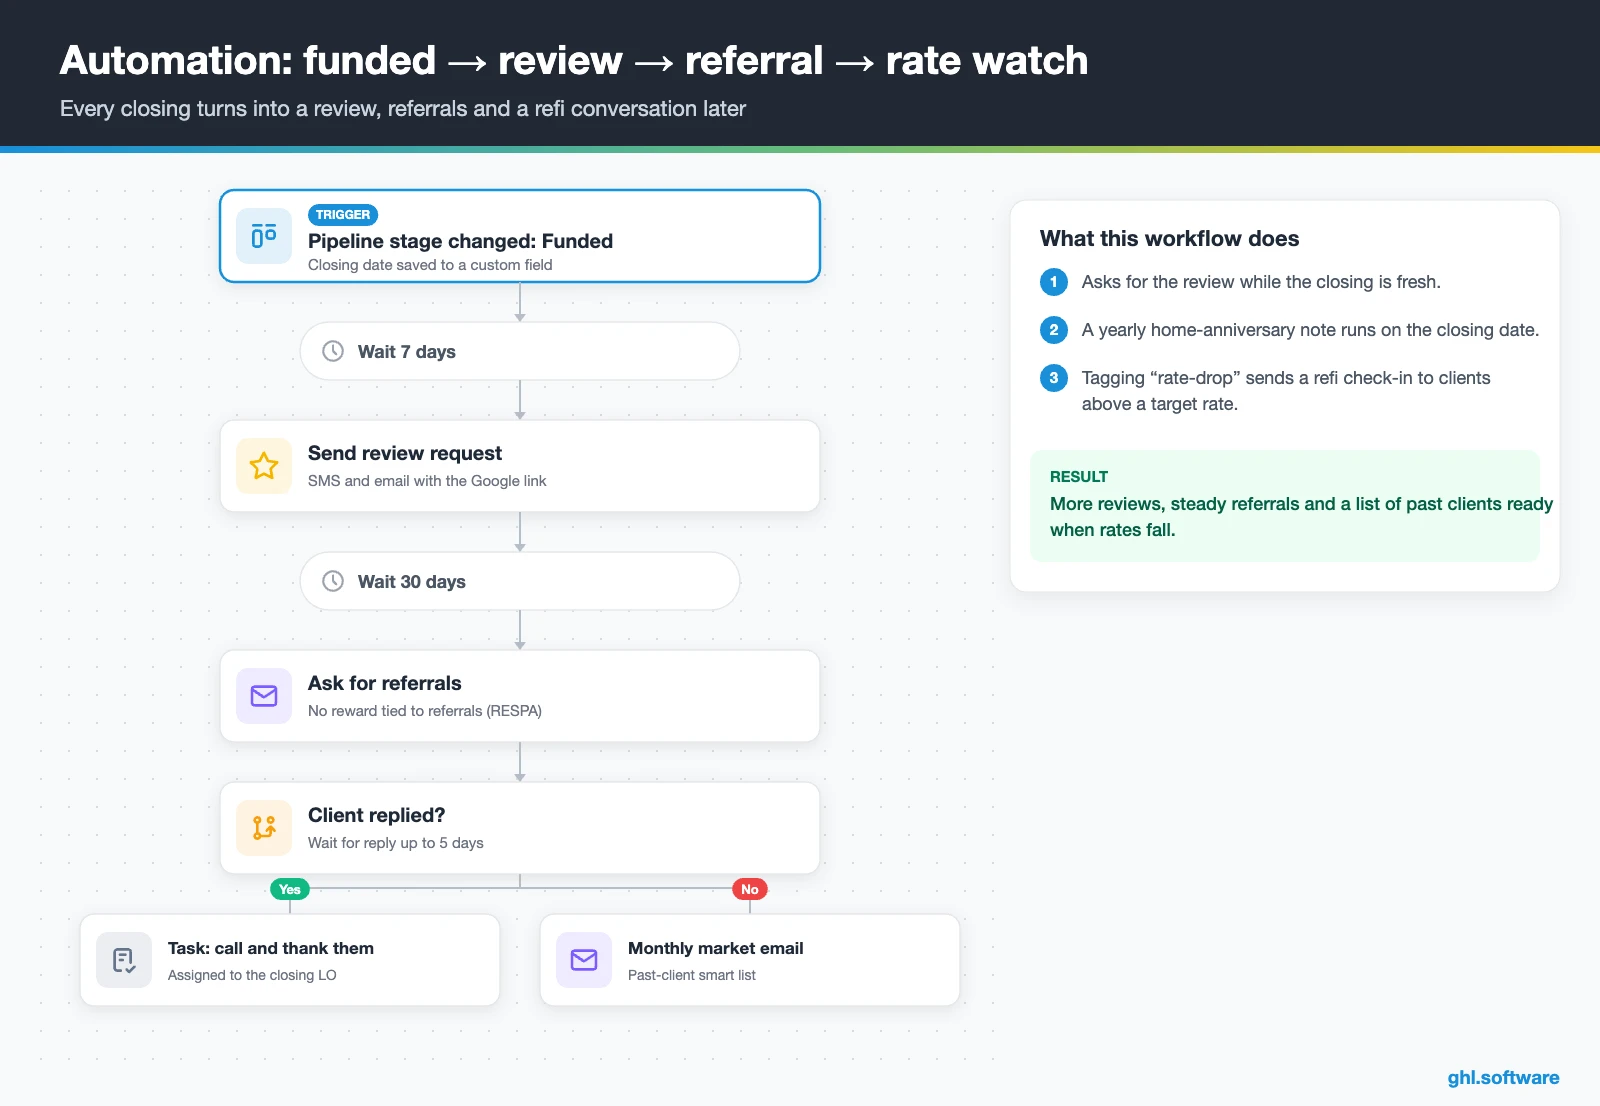Click 'Asks for the review while the closing is fresh.'
Screen dimensions: 1600x1106
[1261, 282]
